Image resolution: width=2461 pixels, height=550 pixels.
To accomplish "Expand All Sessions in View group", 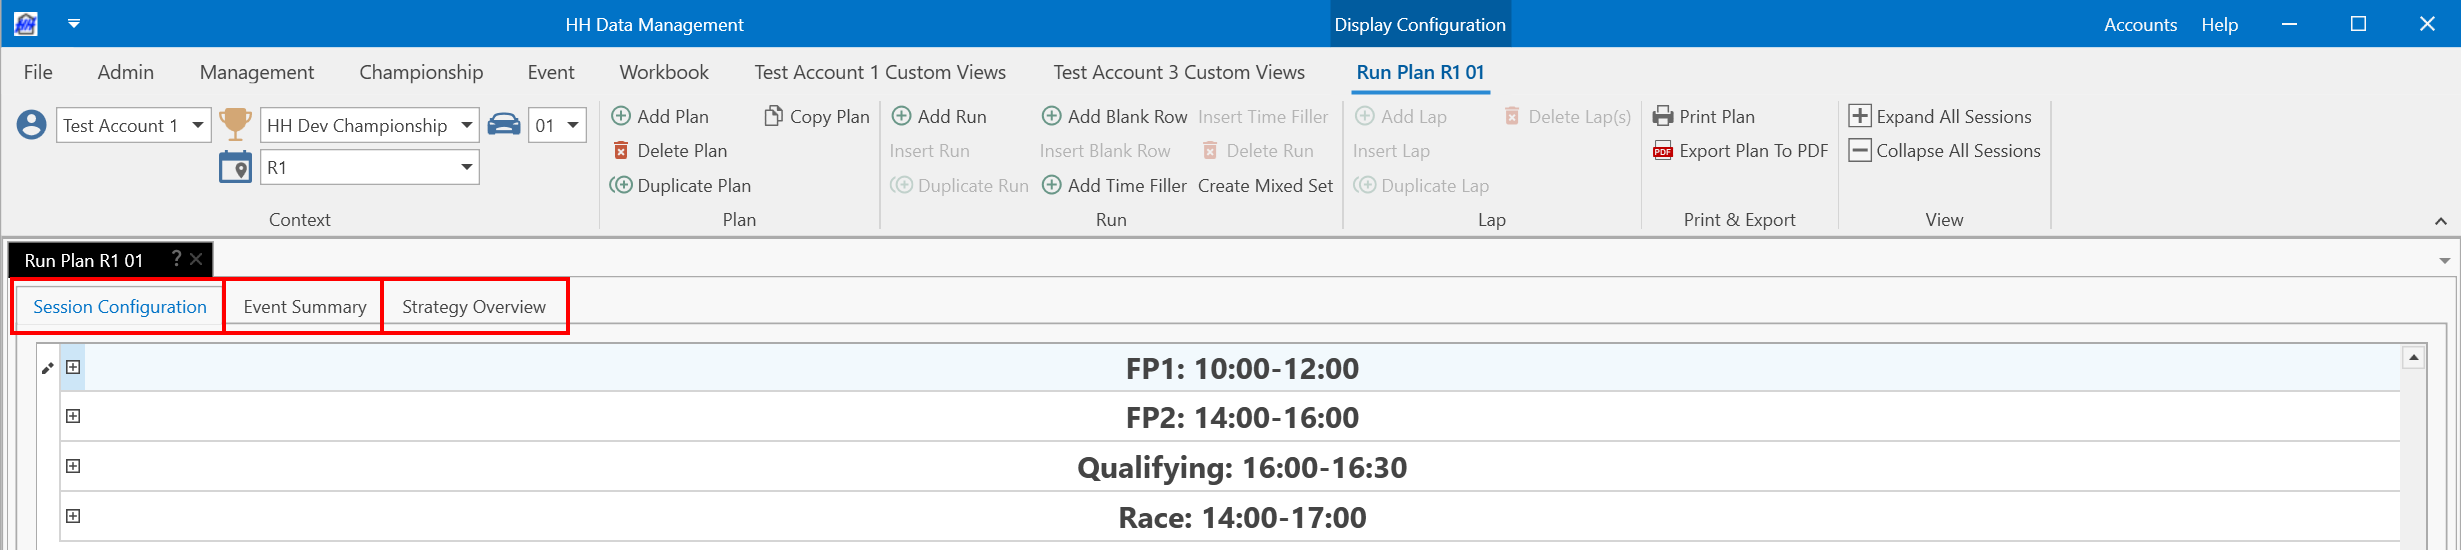I will [1940, 116].
